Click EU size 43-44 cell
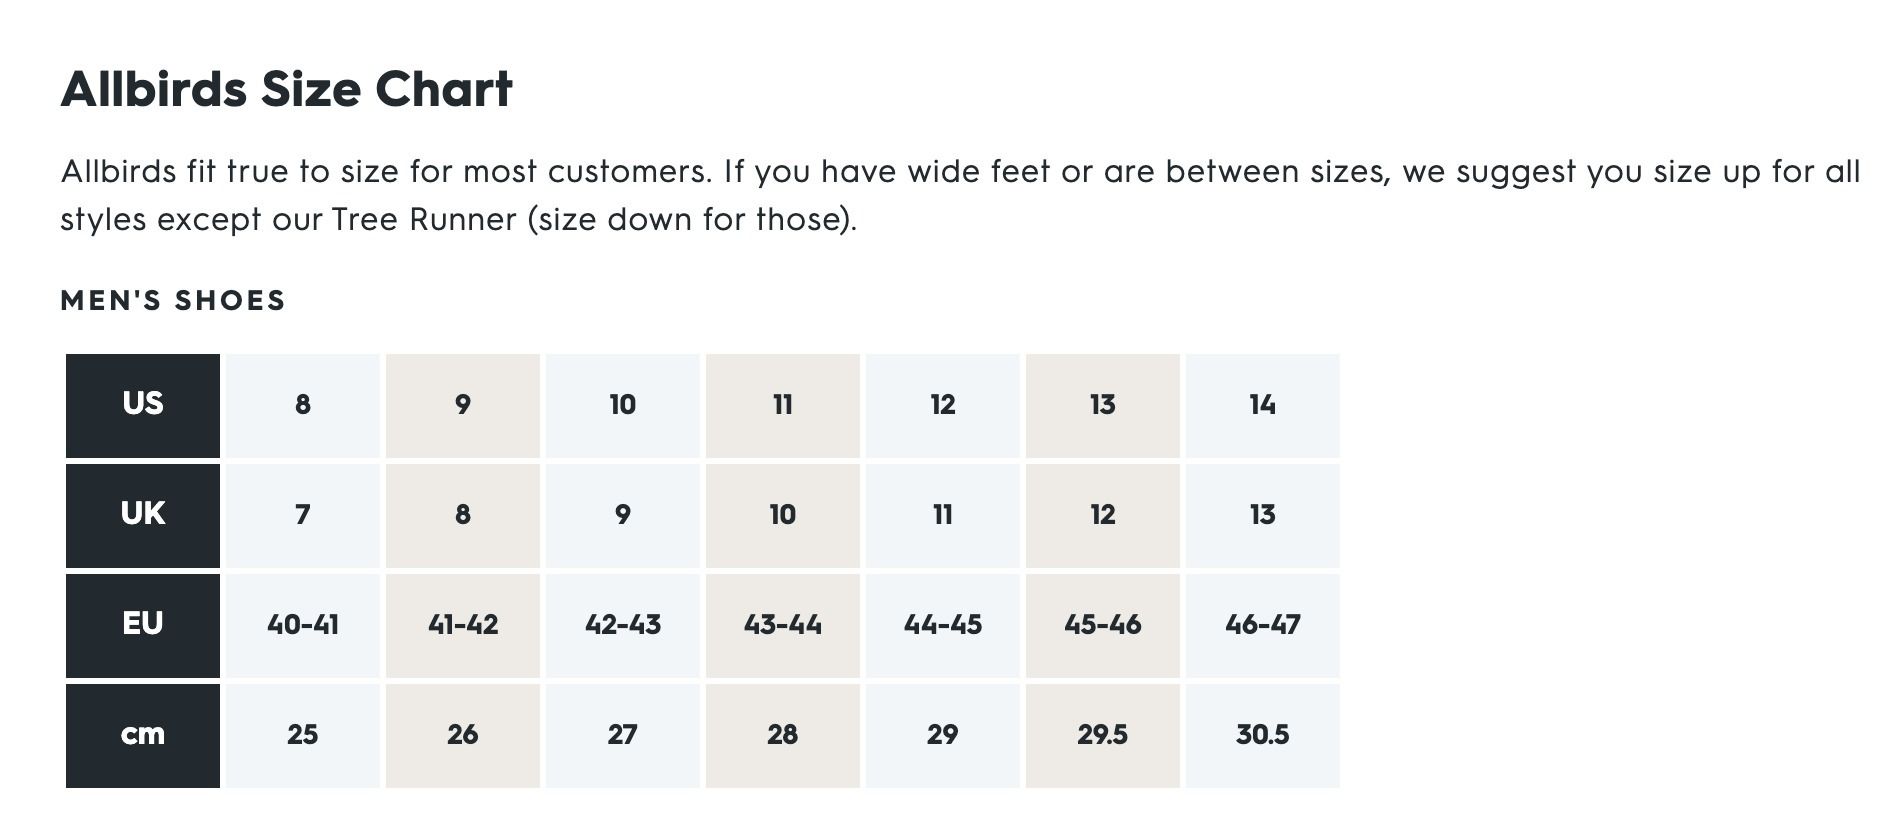 (x=783, y=626)
